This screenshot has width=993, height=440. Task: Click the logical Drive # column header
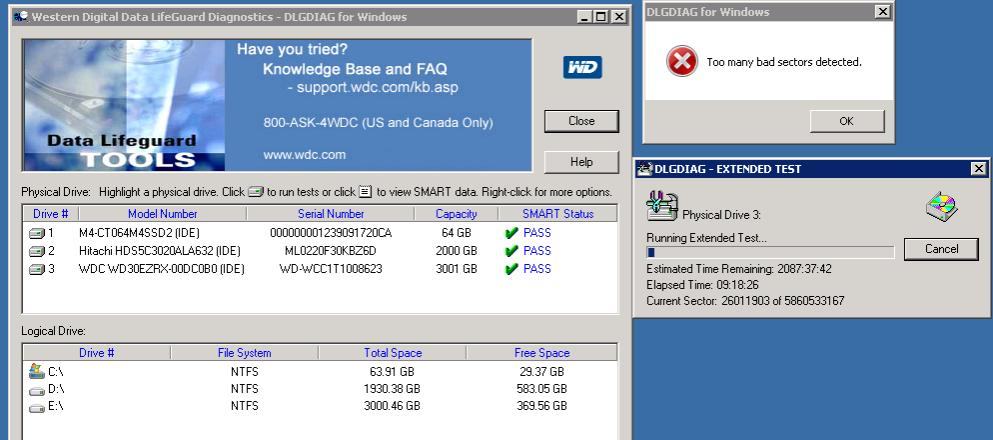tap(97, 353)
